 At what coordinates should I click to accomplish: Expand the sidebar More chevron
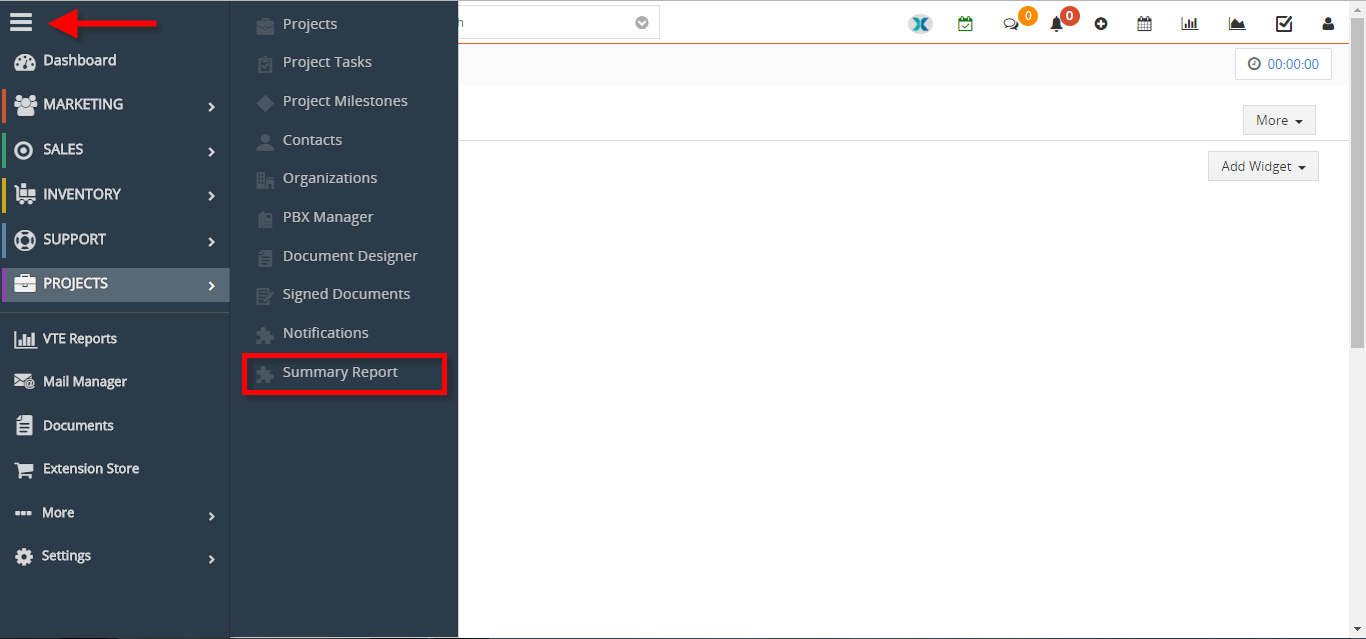(x=211, y=516)
